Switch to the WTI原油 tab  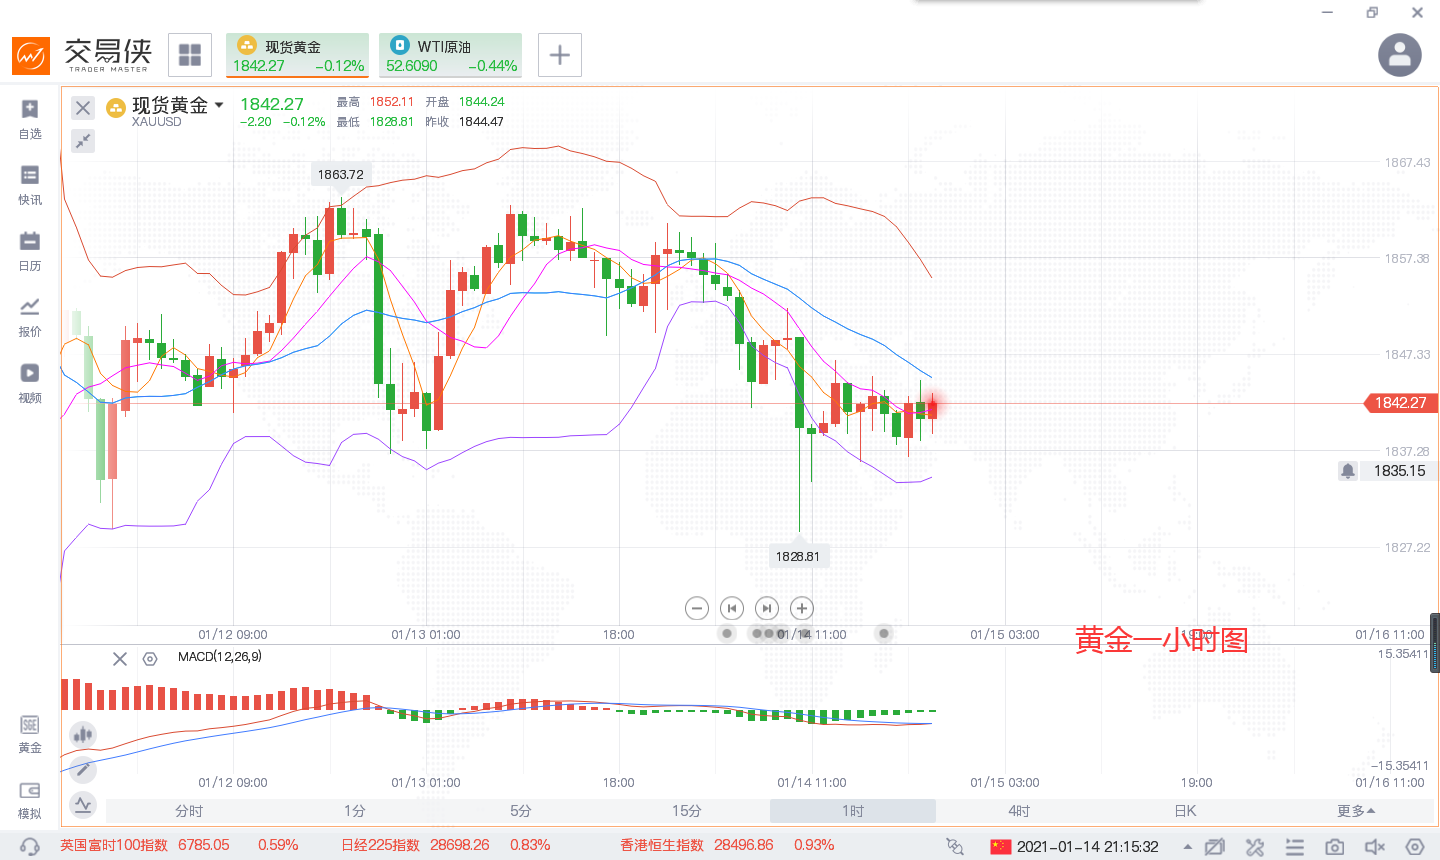pos(451,55)
